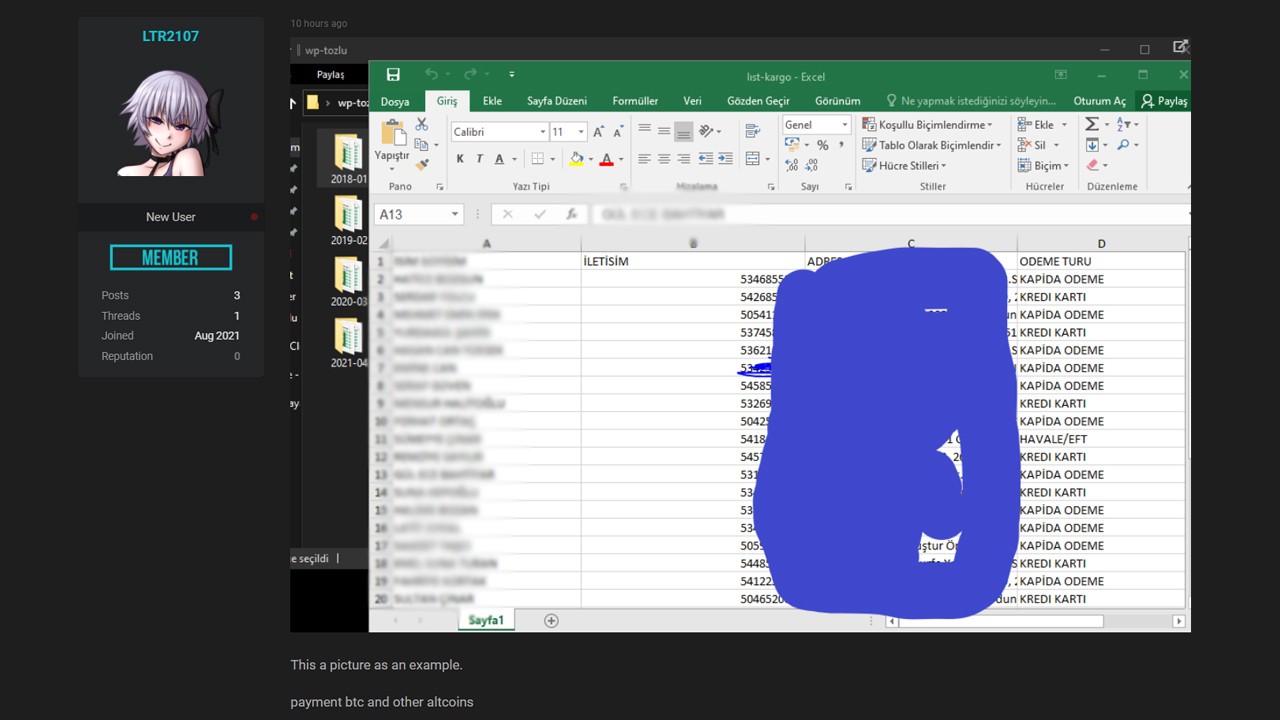Click the yellow fill color swatch

coord(576,159)
